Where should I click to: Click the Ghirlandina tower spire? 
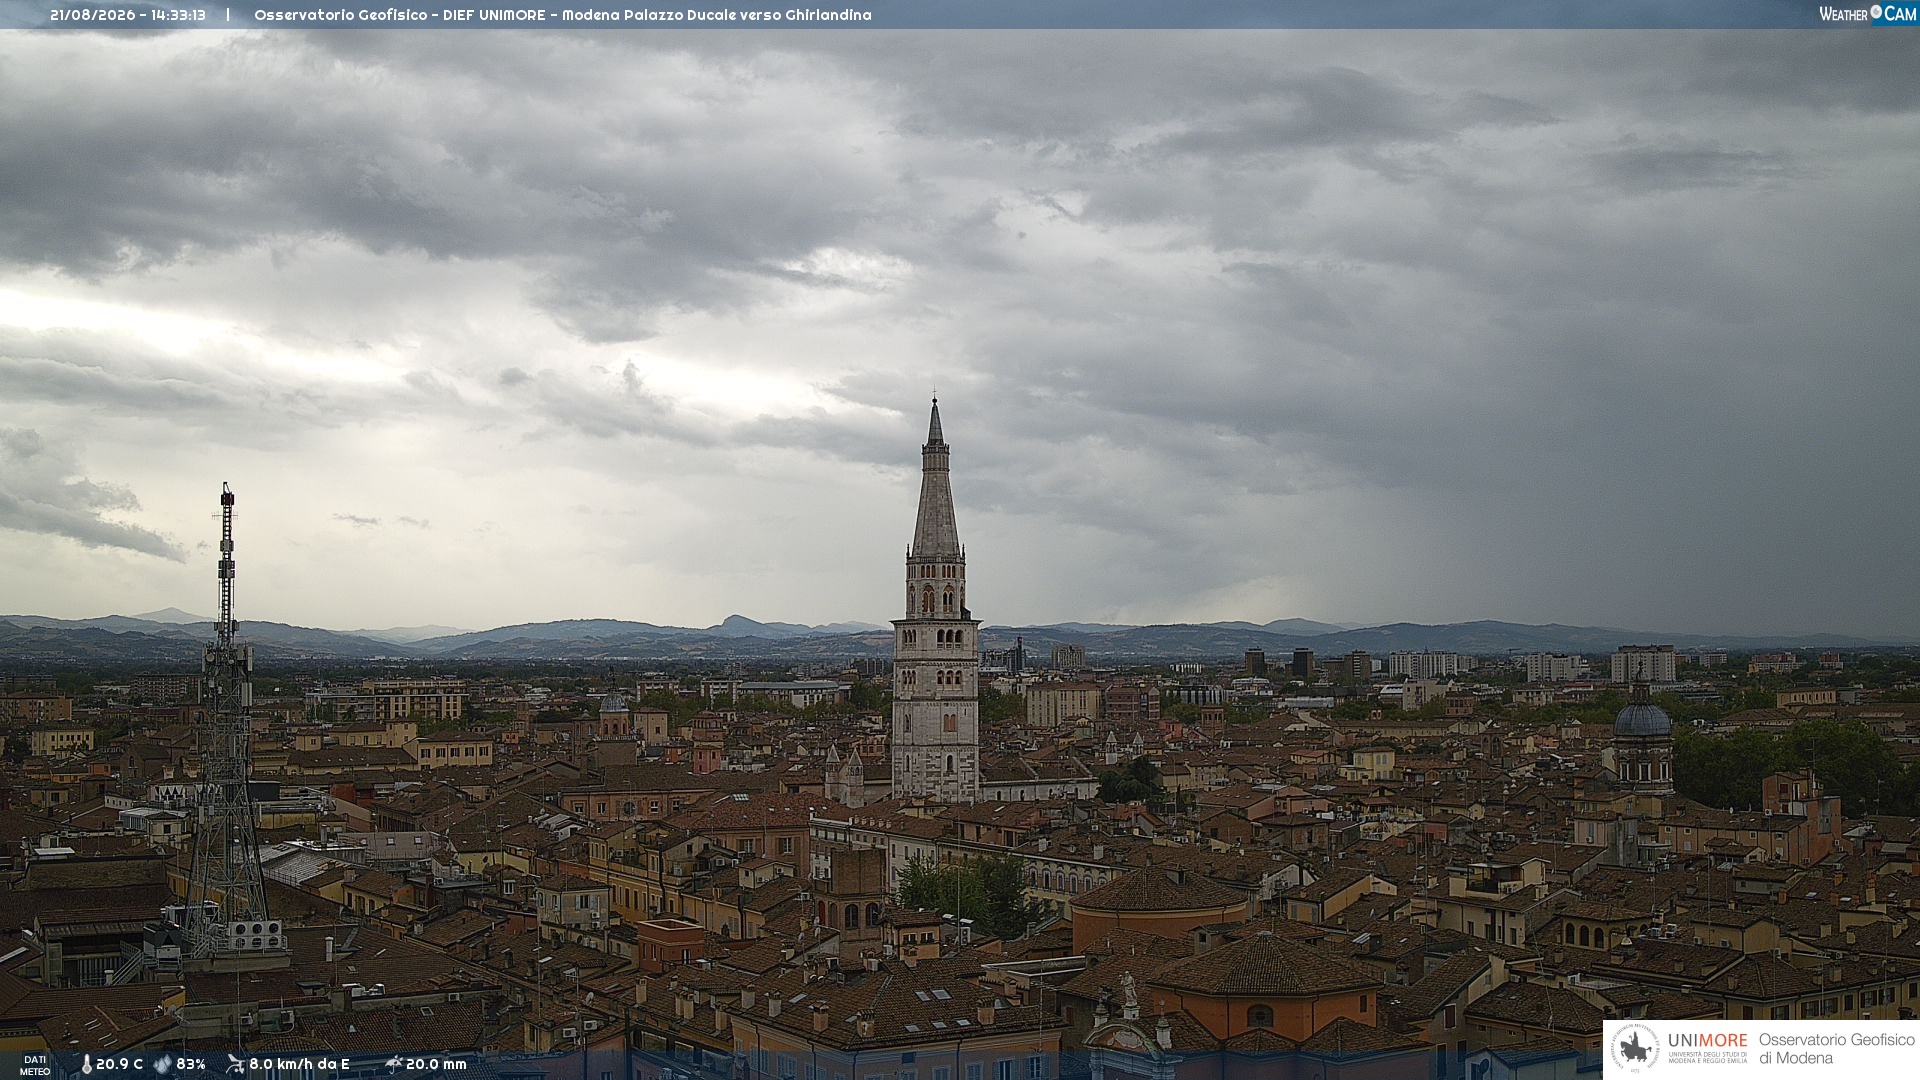point(935,480)
